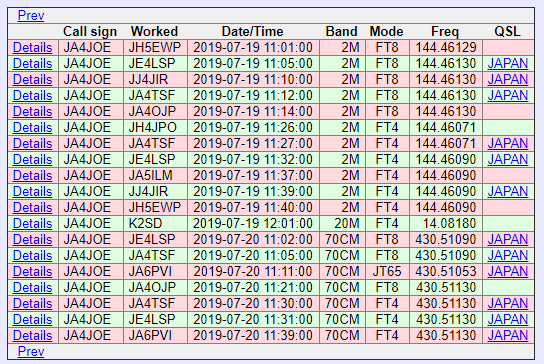Click JAPAN QSL link for JE4LSP at 11:32:00

508,159
